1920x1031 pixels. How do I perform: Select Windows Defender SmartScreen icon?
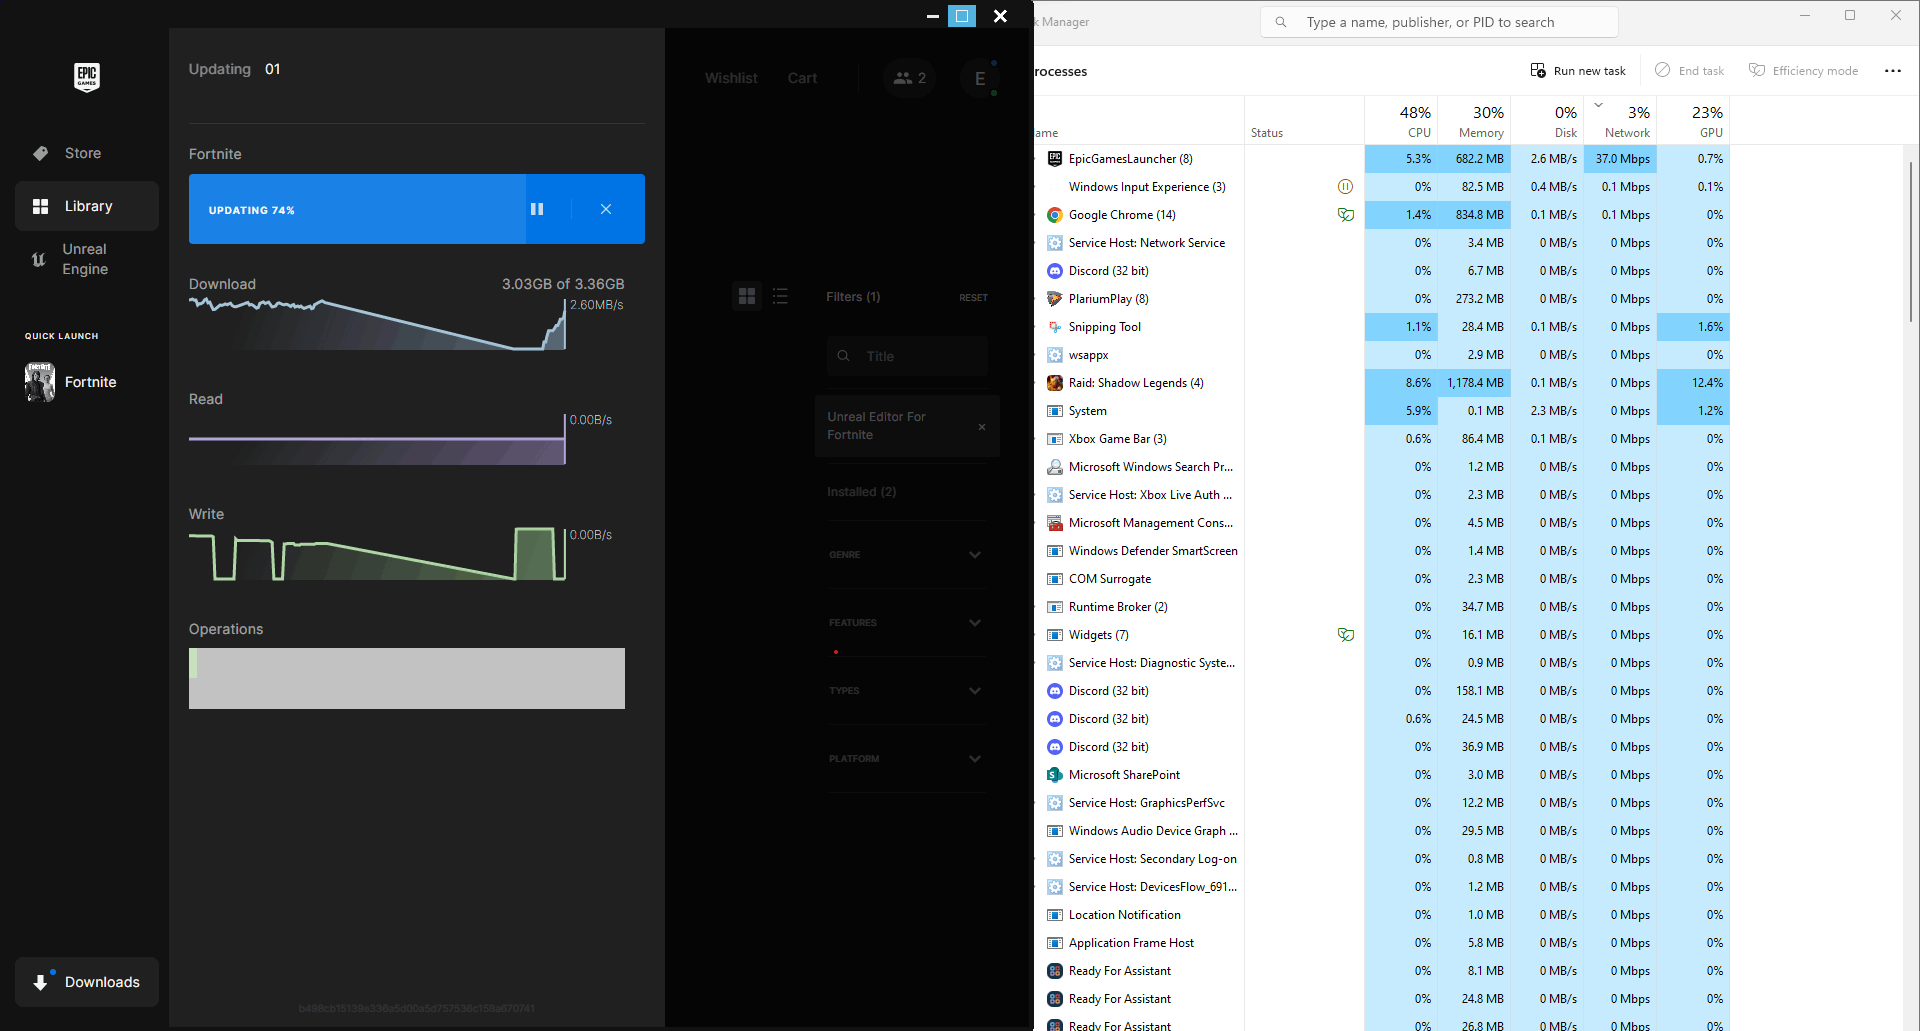(1054, 551)
